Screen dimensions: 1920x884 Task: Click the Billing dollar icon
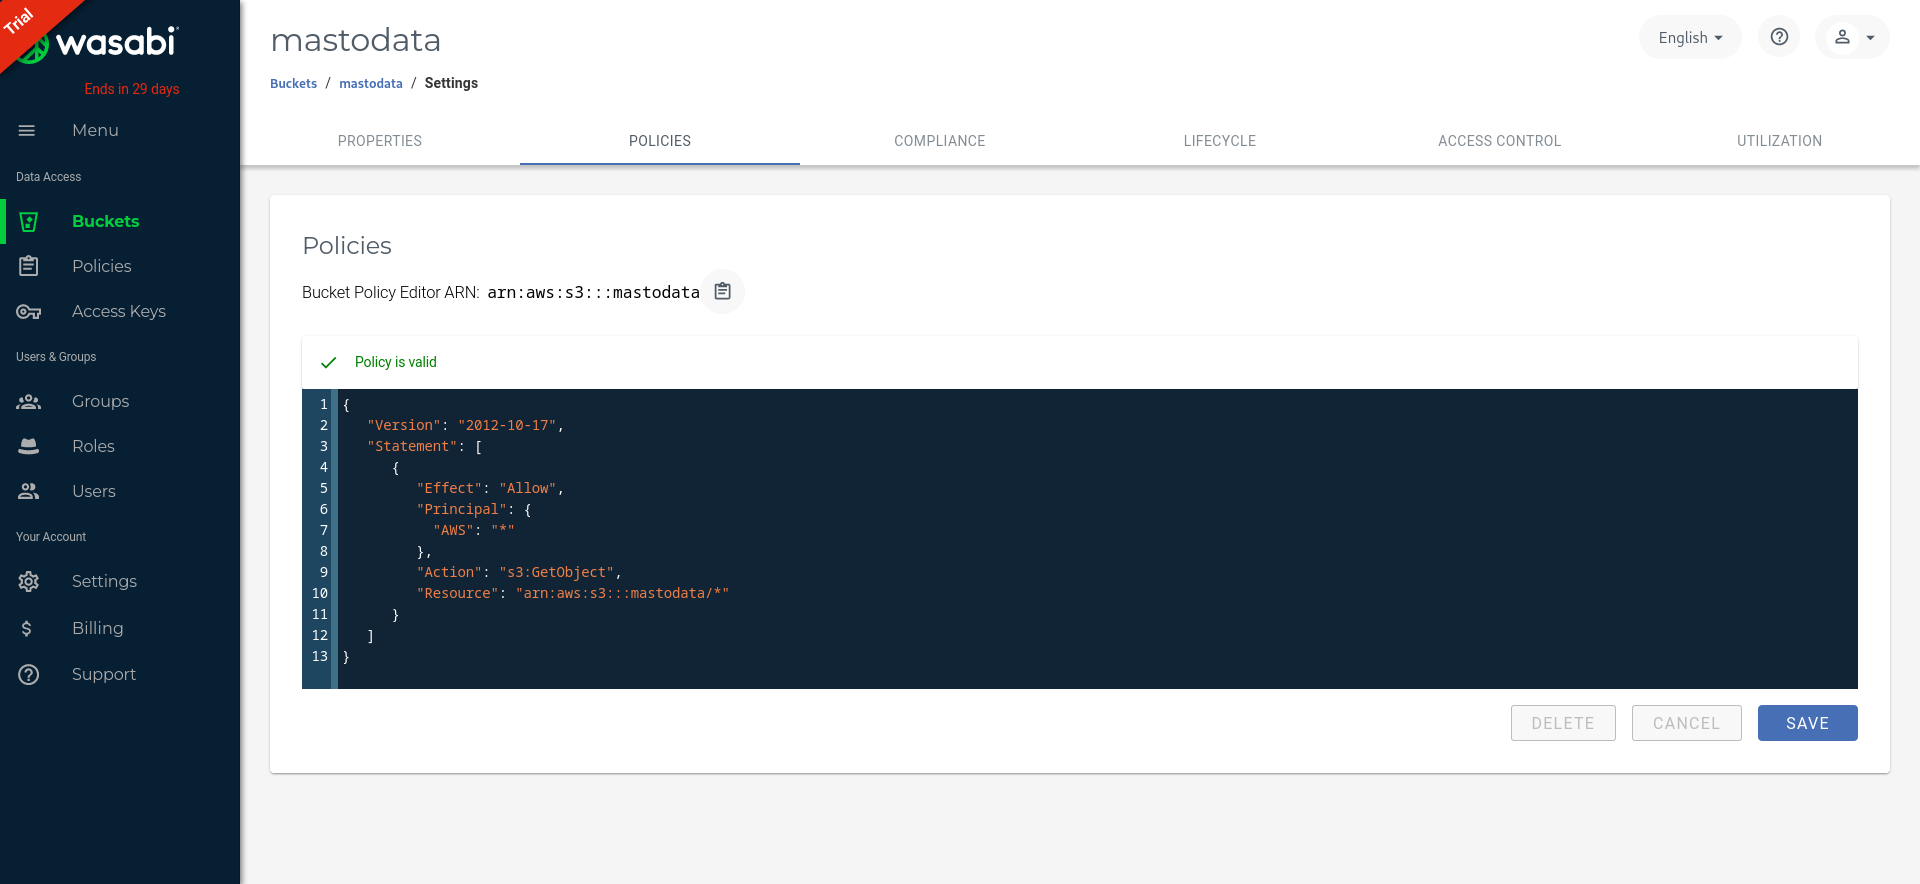click(27, 628)
